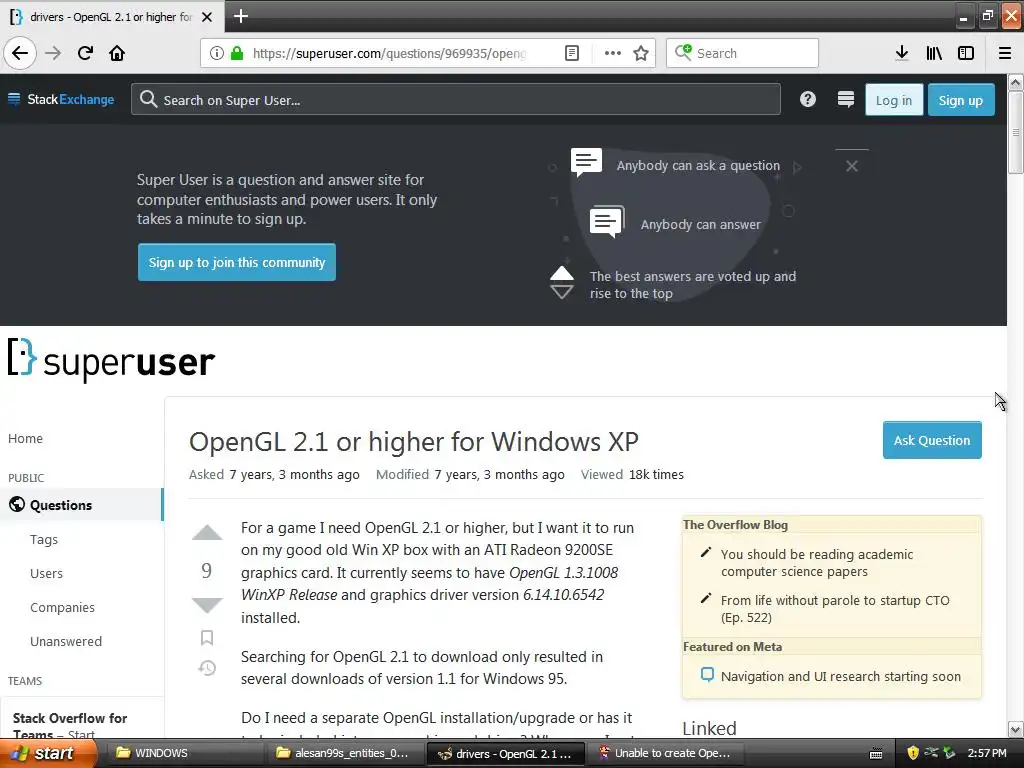The width and height of the screenshot is (1024, 768).
Task: Open Users in the left sidebar
Action: pos(46,573)
